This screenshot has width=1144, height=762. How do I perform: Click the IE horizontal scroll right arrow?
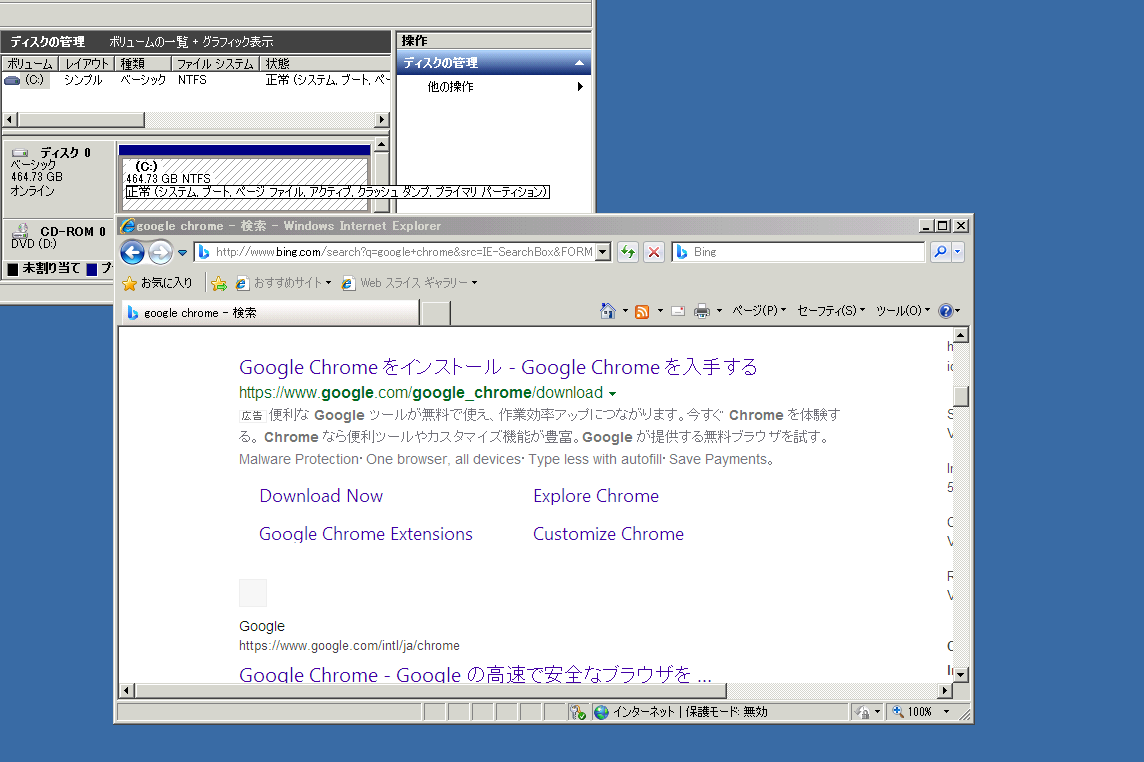[x=946, y=690]
